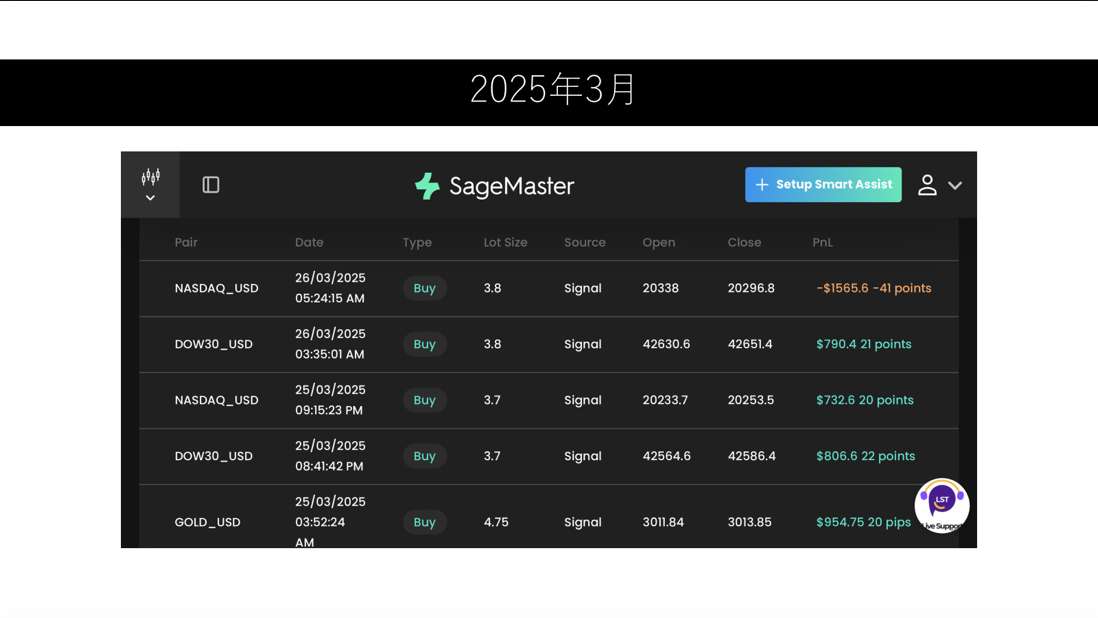The height and width of the screenshot is (618, 1098).
Task: Toggle the sidebar panel icon
Action: [x=211, y=185]
